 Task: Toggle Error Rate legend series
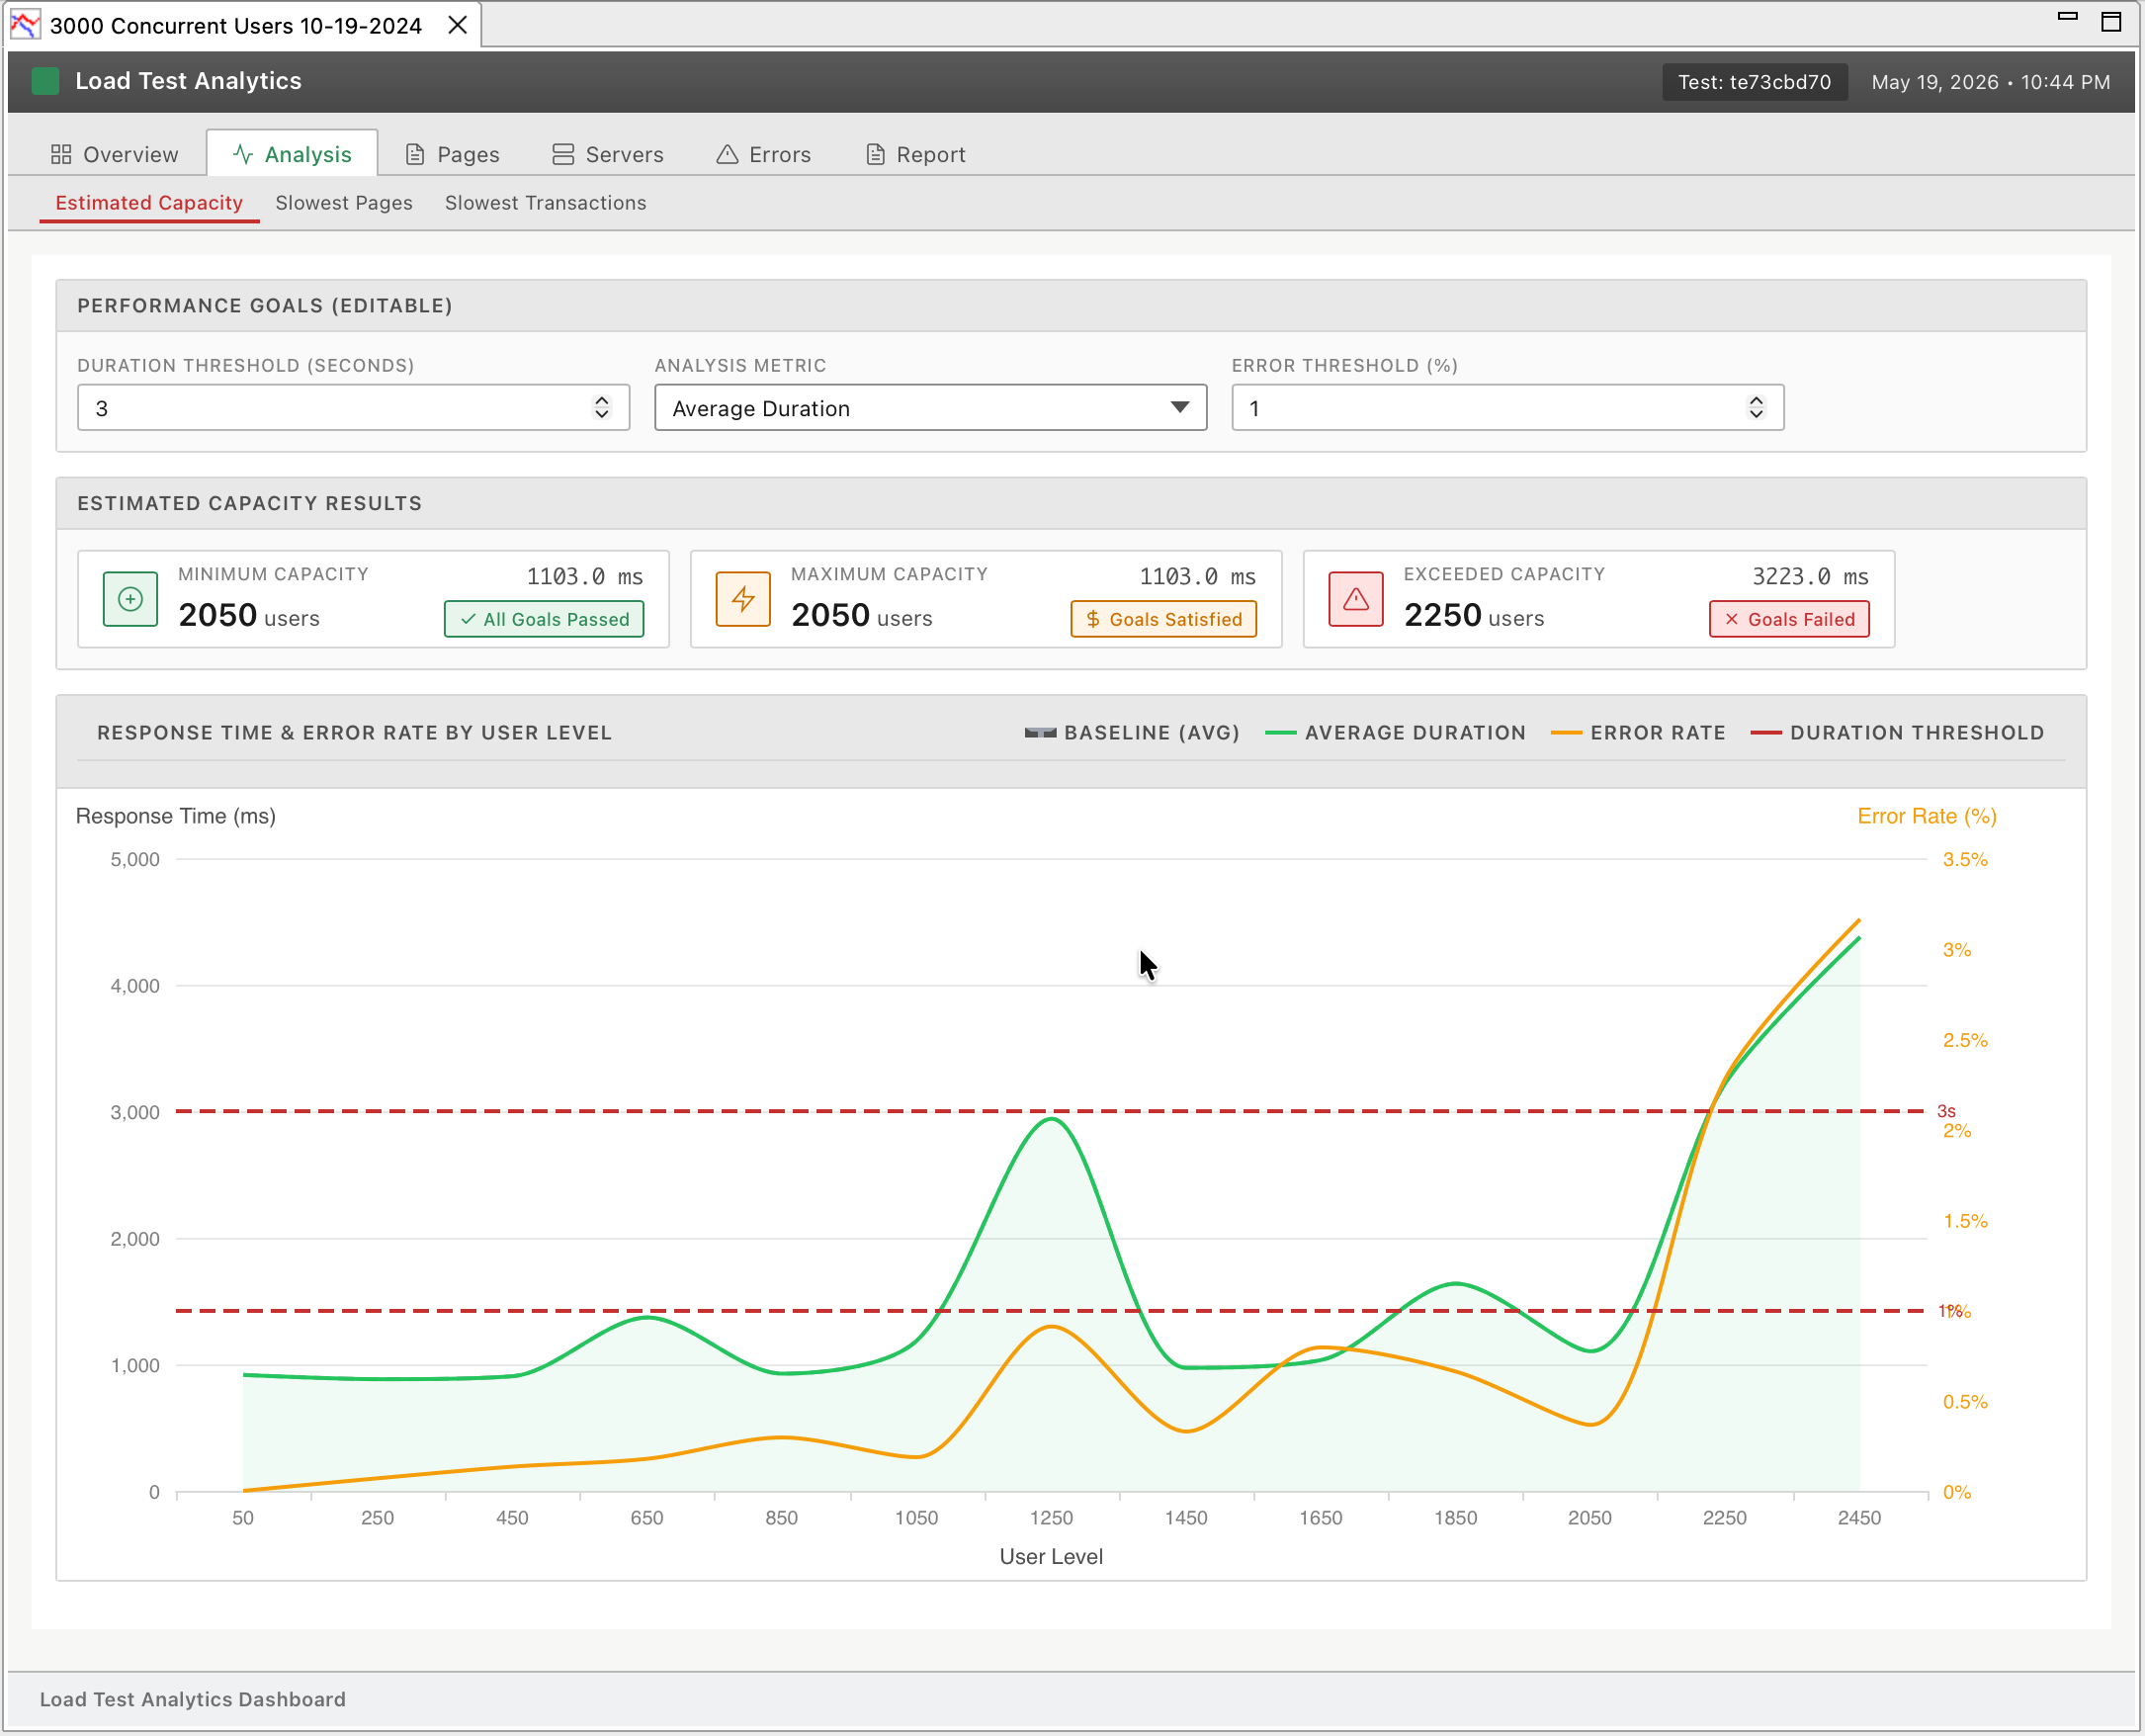(x=1638, y=733)
